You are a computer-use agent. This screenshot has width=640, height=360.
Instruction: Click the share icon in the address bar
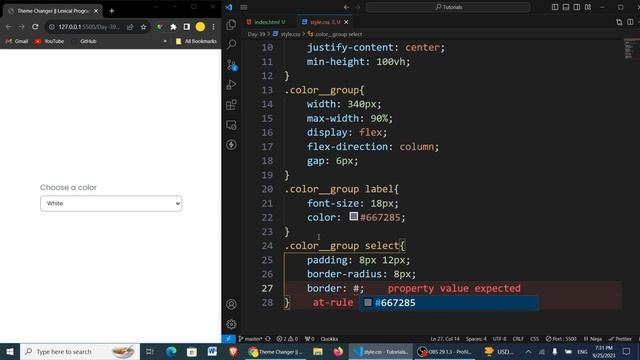tap(130, 27)
